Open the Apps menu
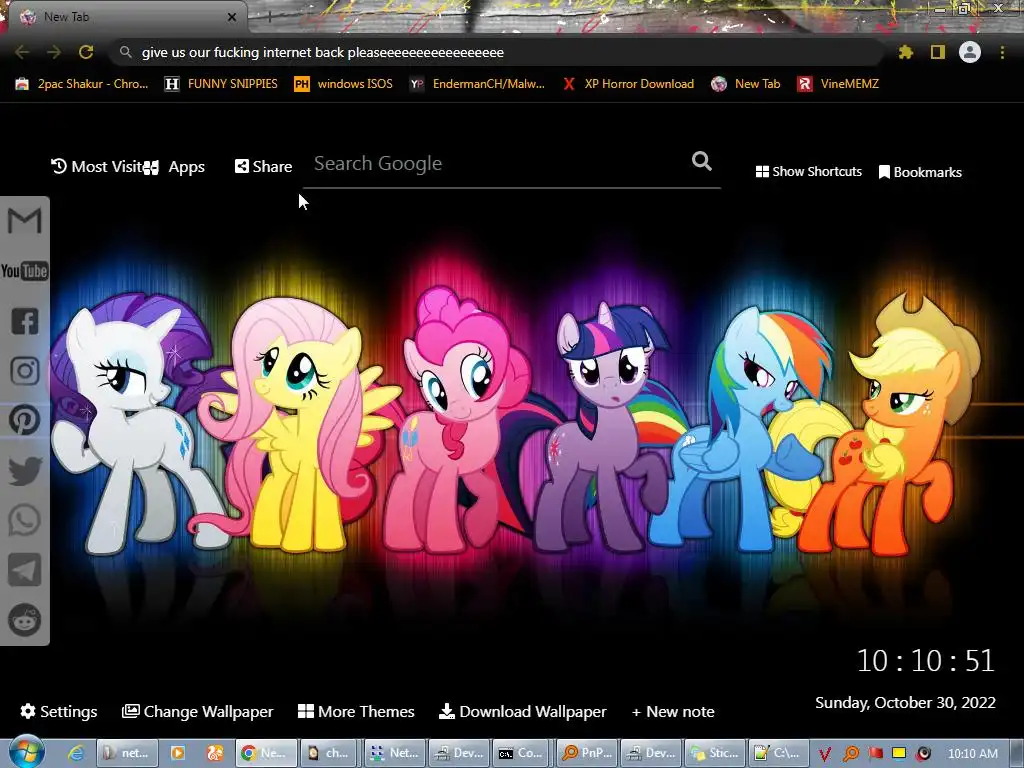1024x768 pixels. [175, 167]
